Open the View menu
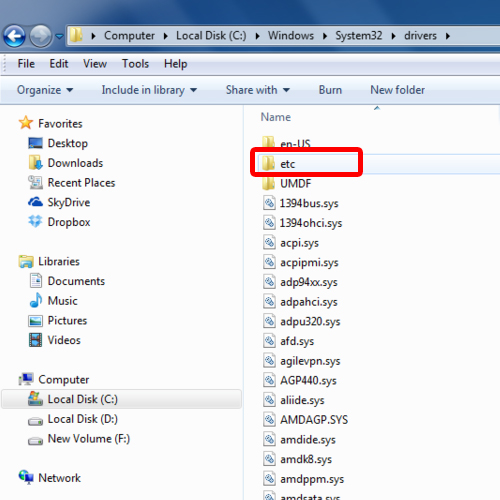The width and height of the screenshot is (500, 500). coord(95,64)
